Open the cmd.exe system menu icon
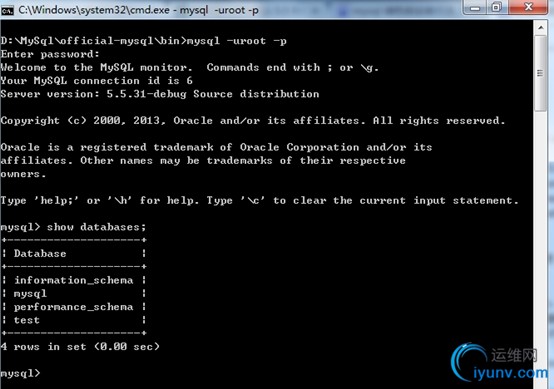 (x=7, y=10)
